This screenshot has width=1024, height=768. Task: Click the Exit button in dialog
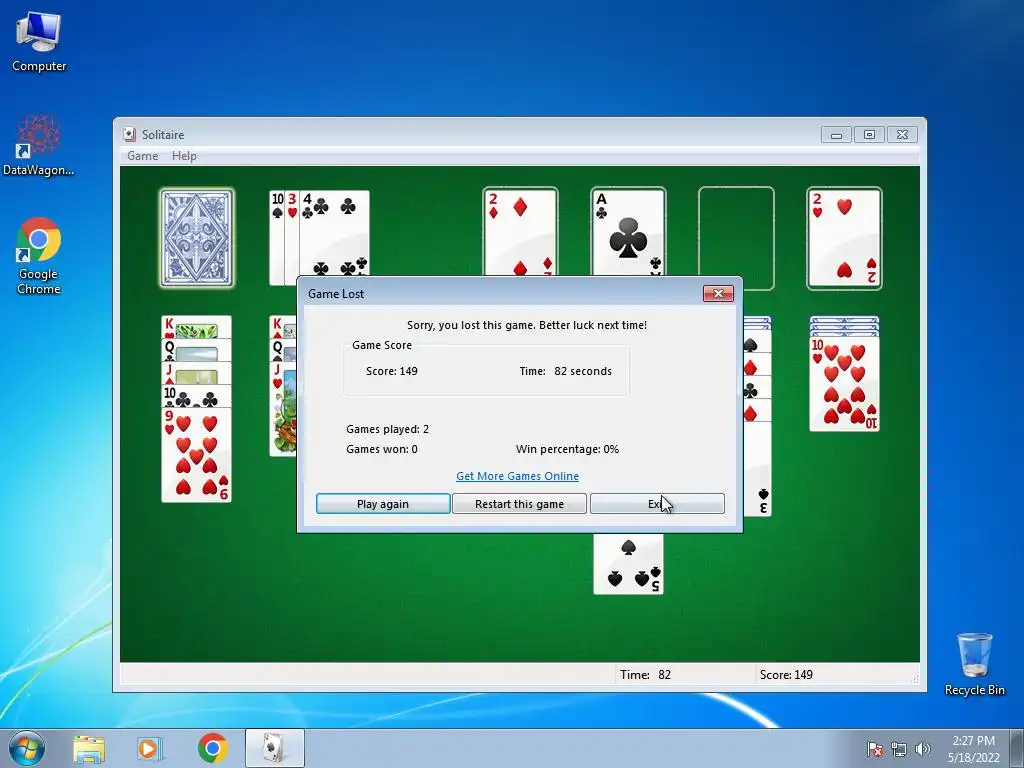[657, 504]
